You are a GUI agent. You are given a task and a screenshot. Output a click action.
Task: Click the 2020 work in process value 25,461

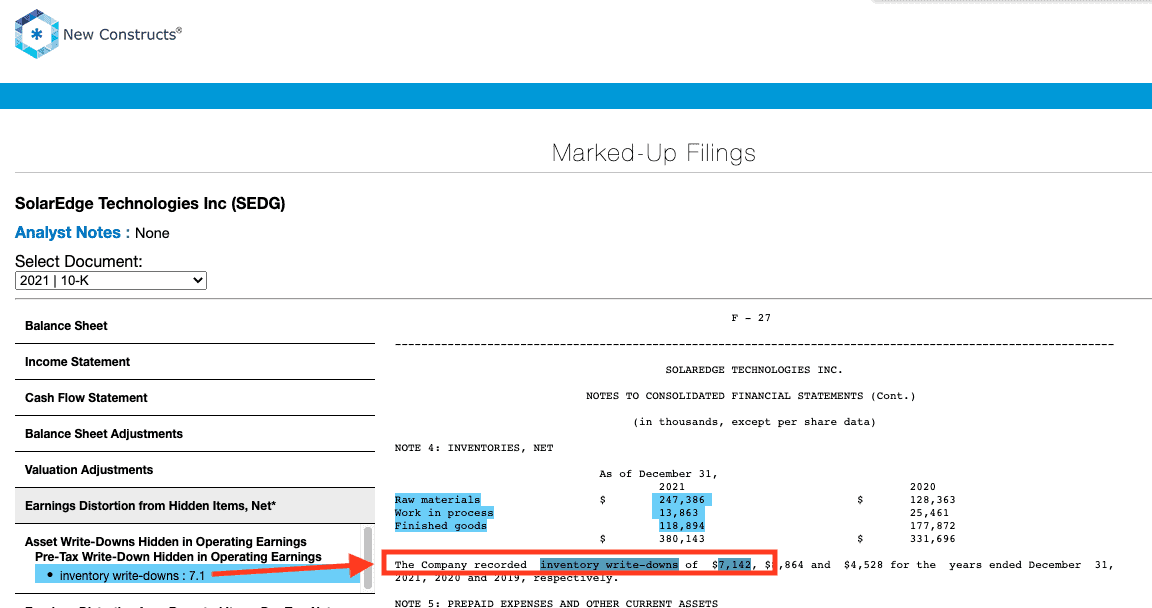tap(929, 513)
